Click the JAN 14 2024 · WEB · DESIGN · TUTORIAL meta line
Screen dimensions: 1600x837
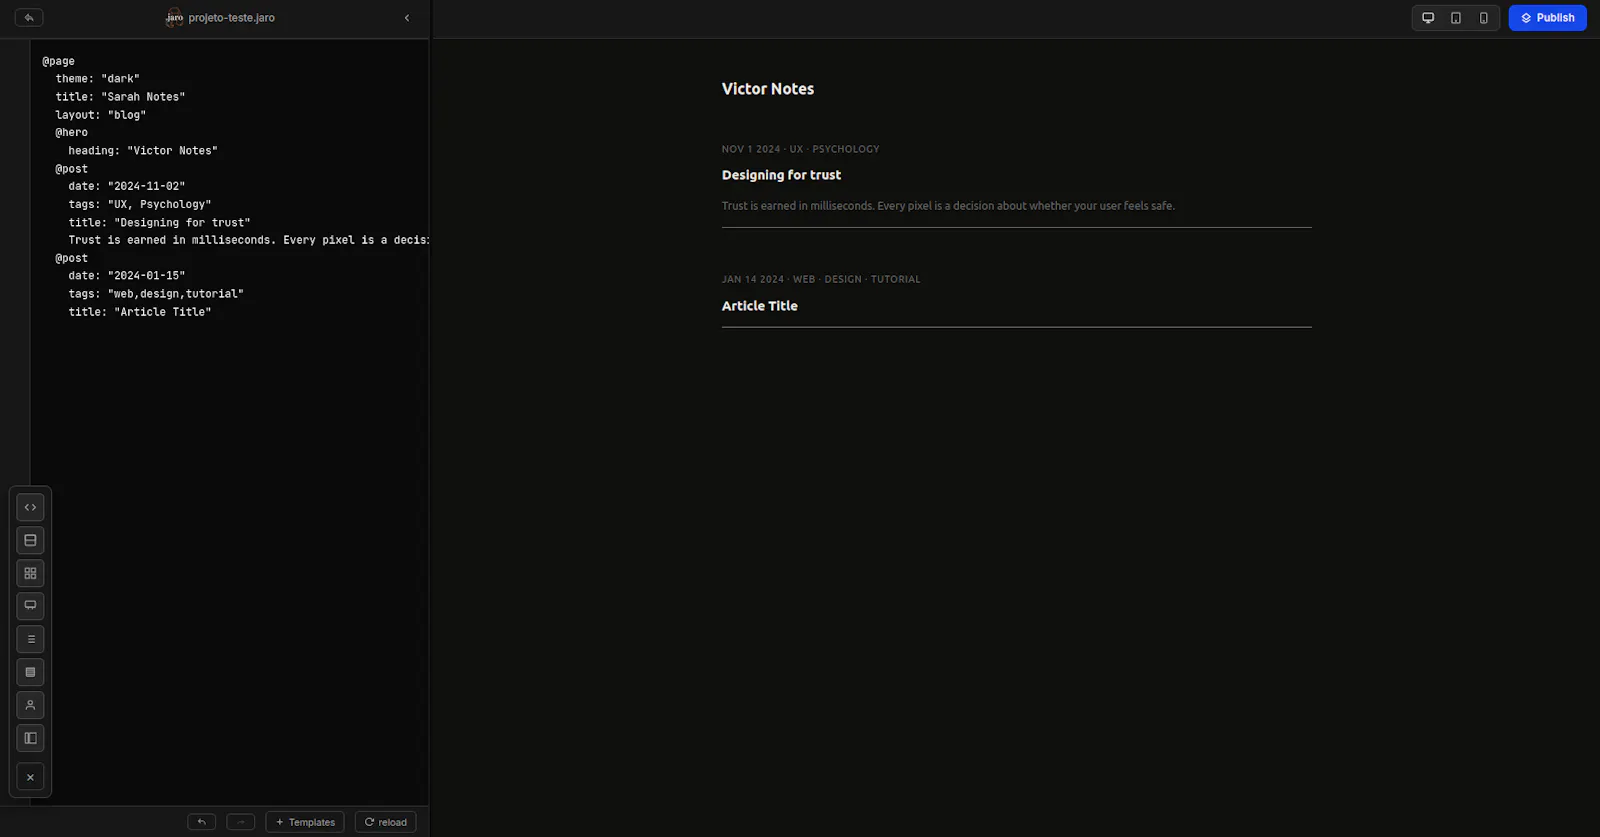coord(821,279)
